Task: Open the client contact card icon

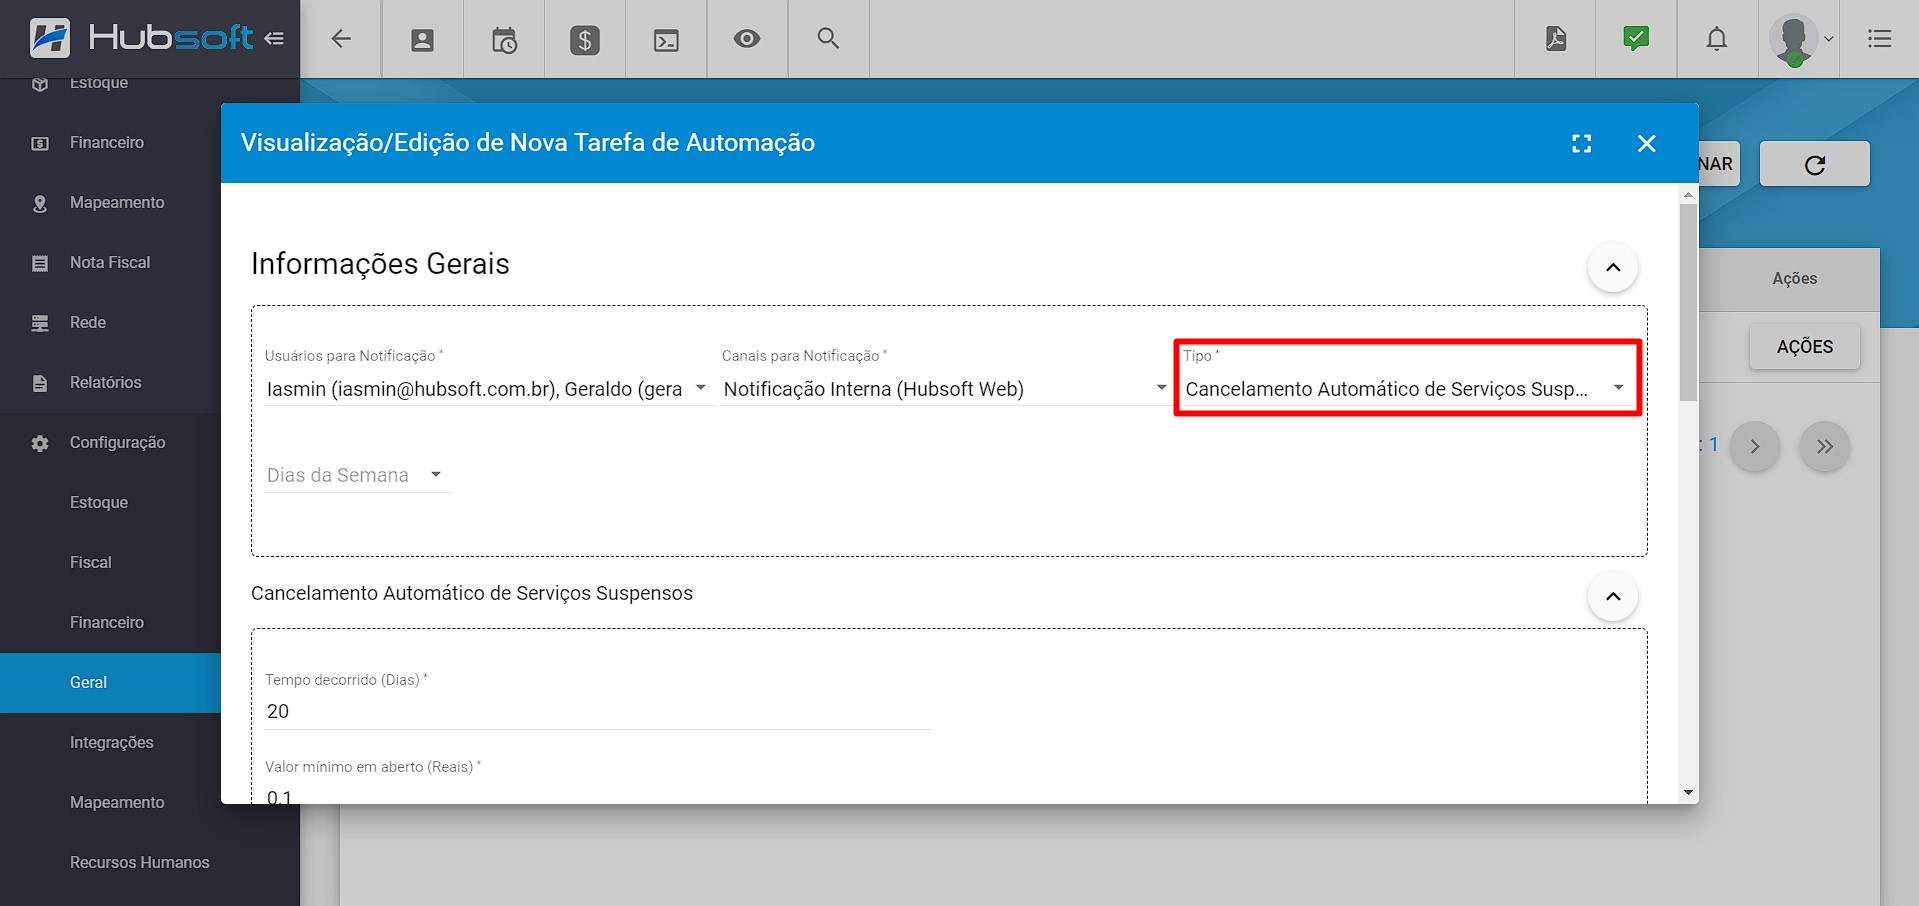Action: tap(423, 40)
